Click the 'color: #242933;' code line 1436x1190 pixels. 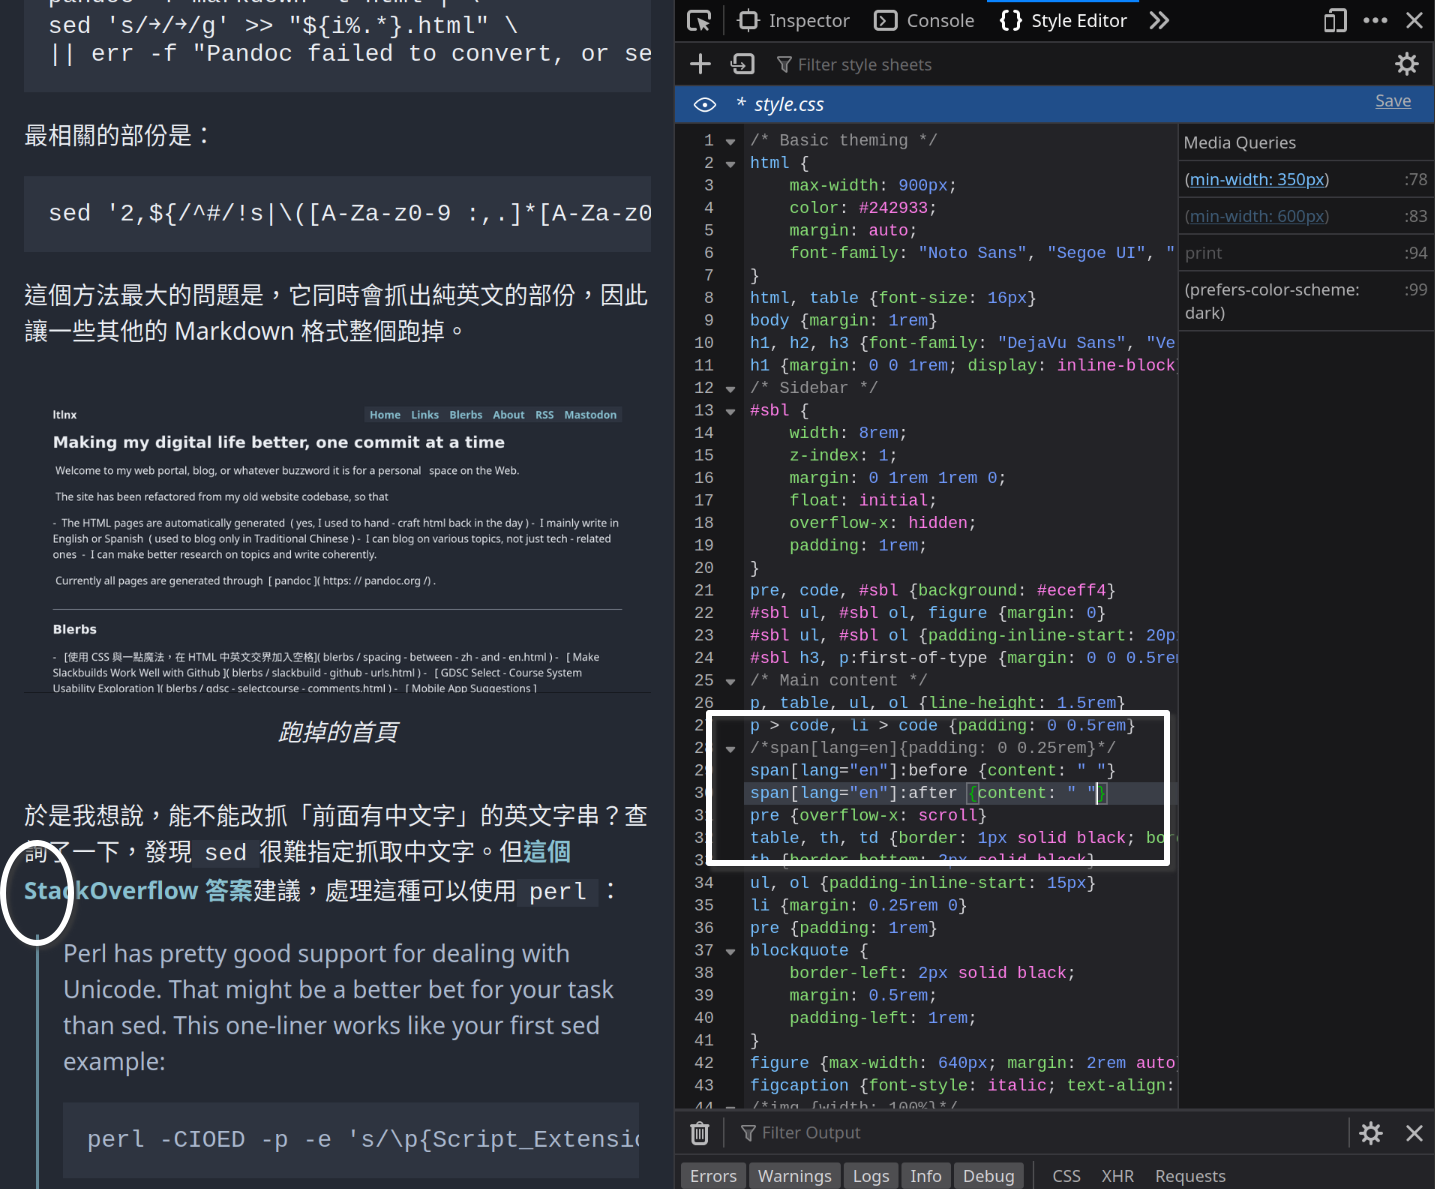(862, 208)
